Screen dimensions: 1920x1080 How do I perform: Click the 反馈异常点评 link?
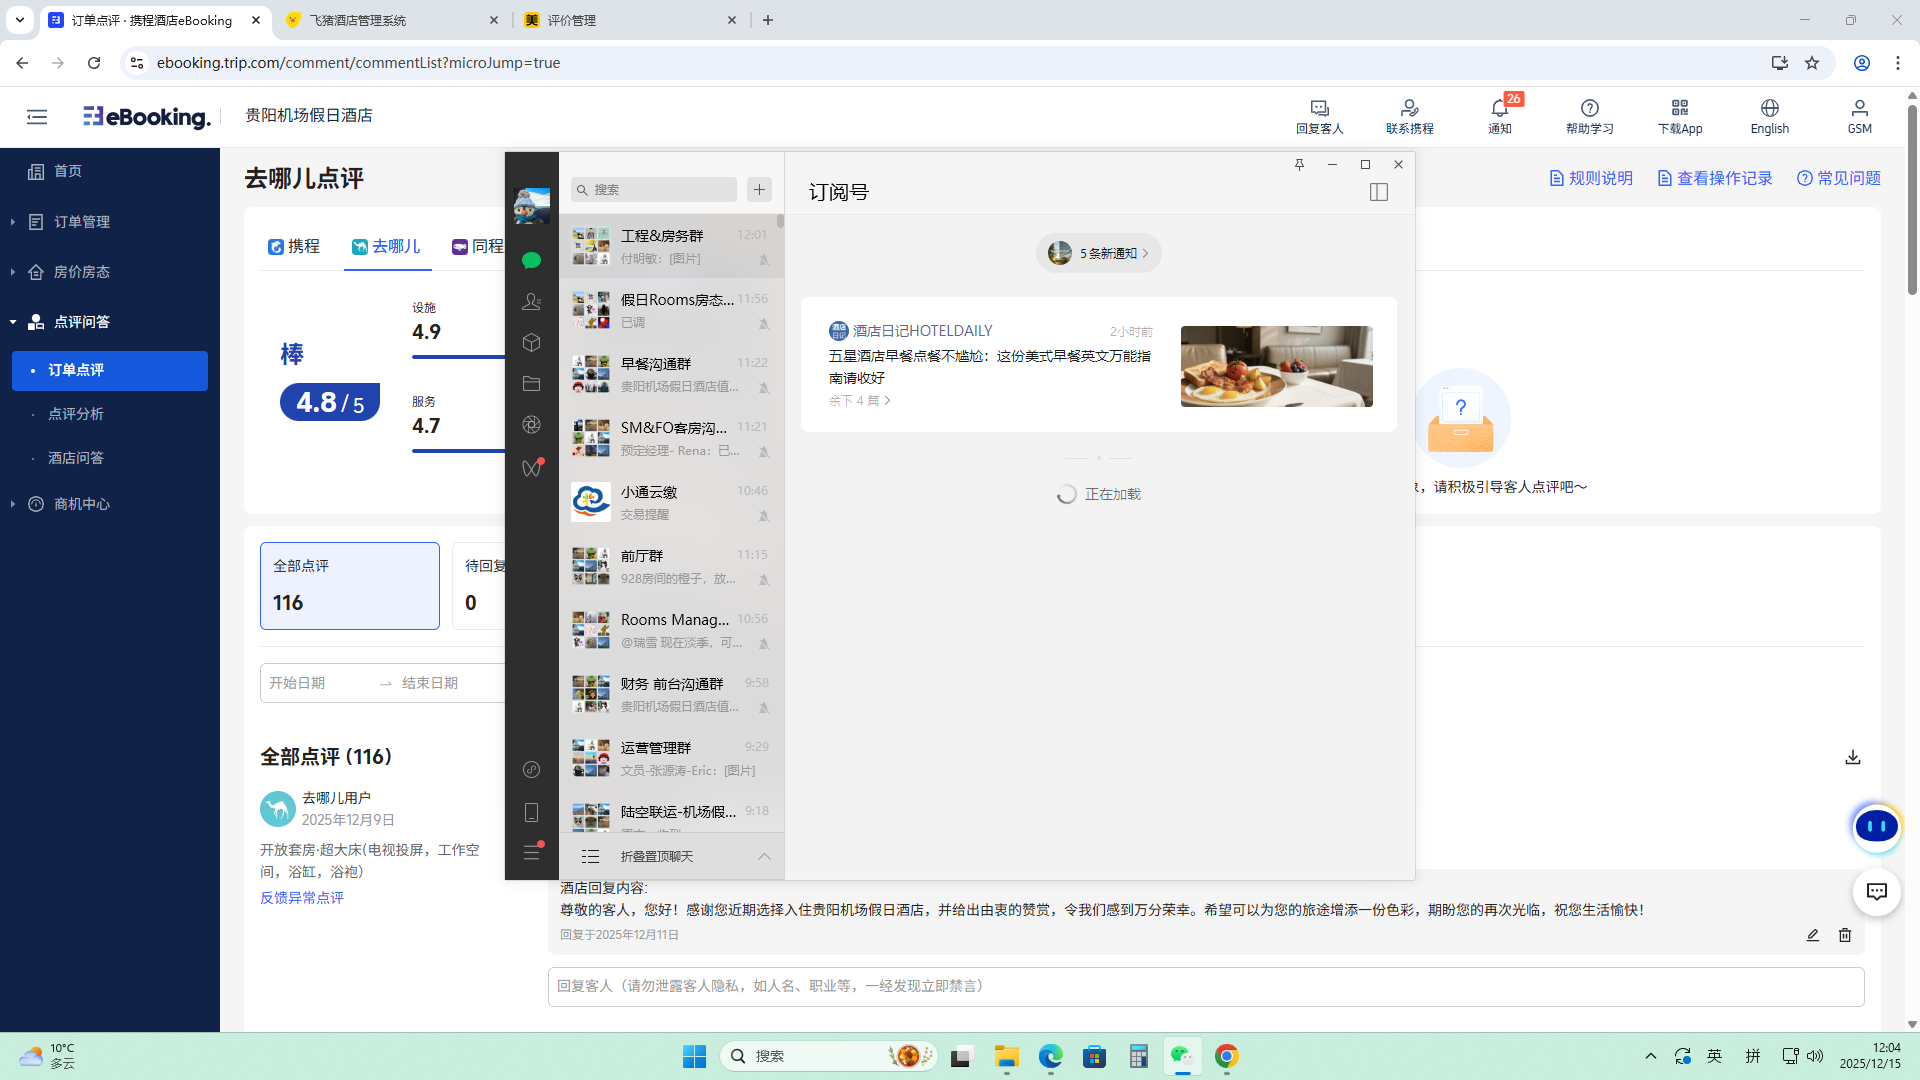point(302,898)
